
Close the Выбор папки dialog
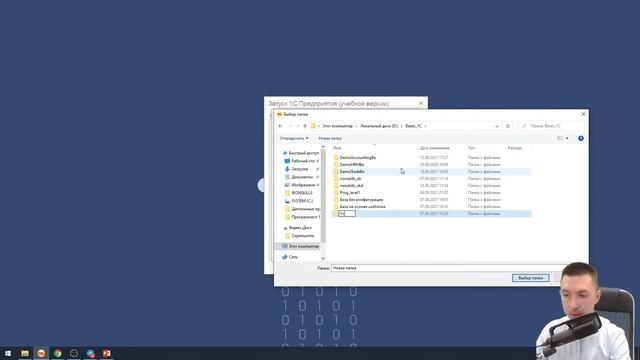coord(583,114)
